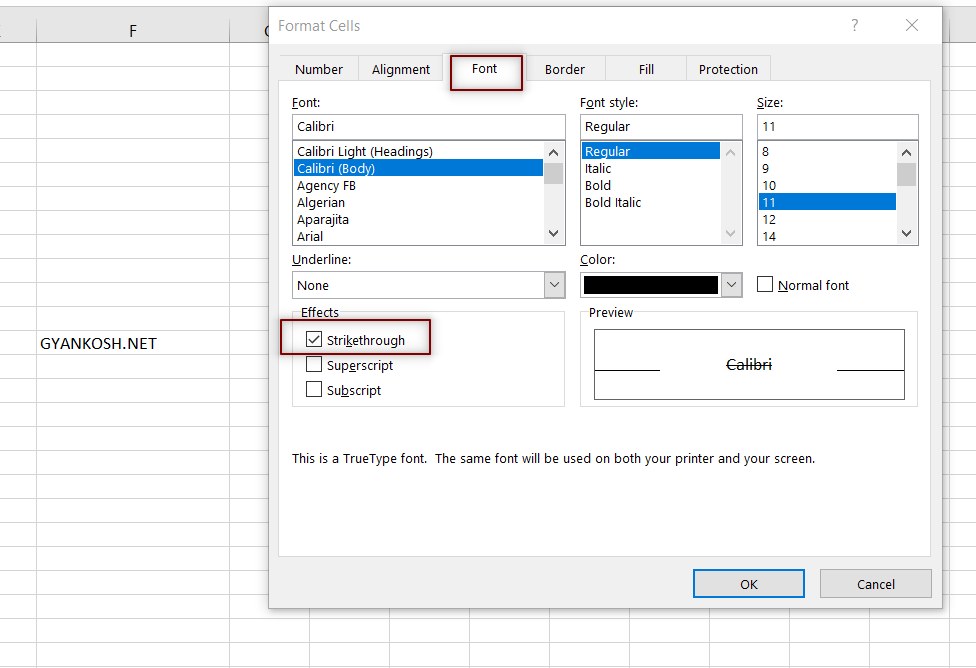Switch to the Alignment tab
Image resolution: width=976 pixels, height=668 pixels.
pyautogui.click(x=400, y=68)
